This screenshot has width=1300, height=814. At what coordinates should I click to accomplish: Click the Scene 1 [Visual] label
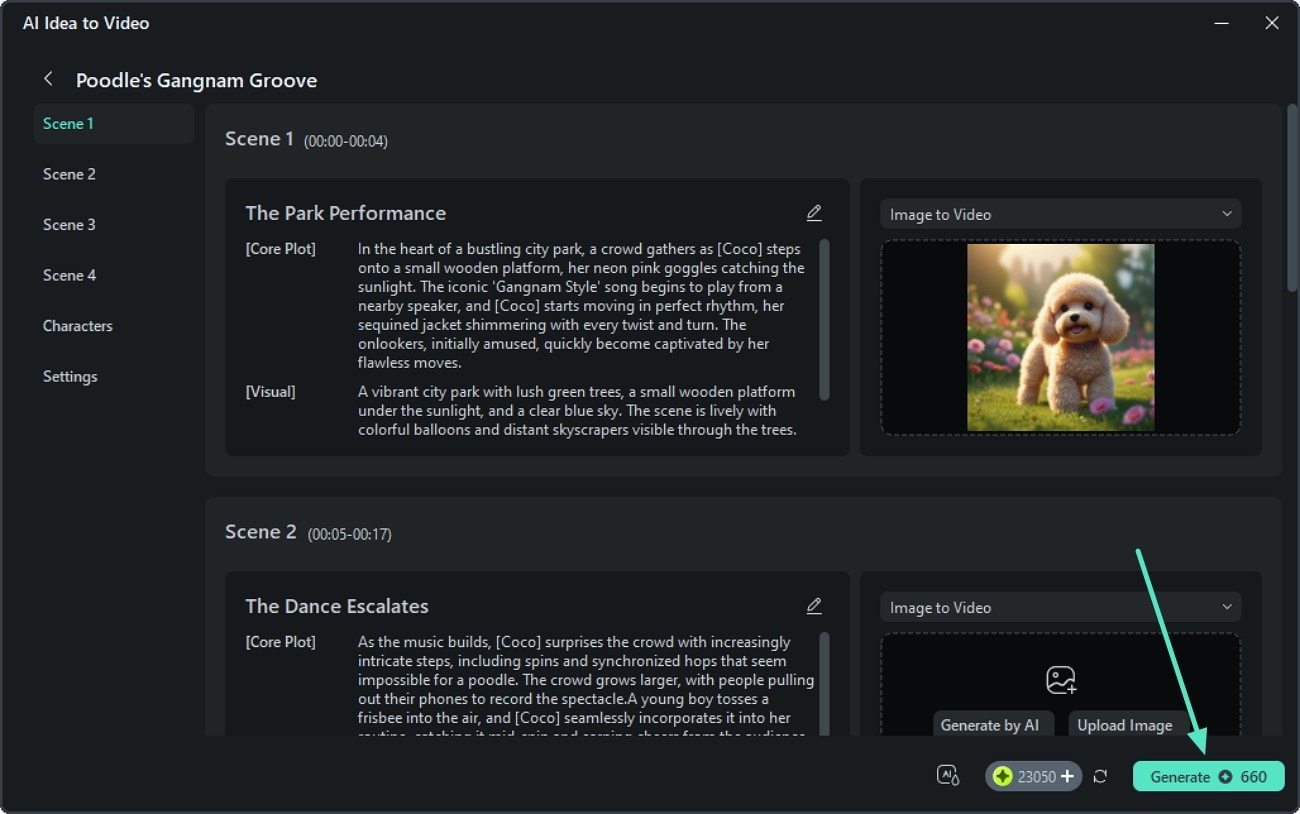pyautogui.click(x=270, y=392)
